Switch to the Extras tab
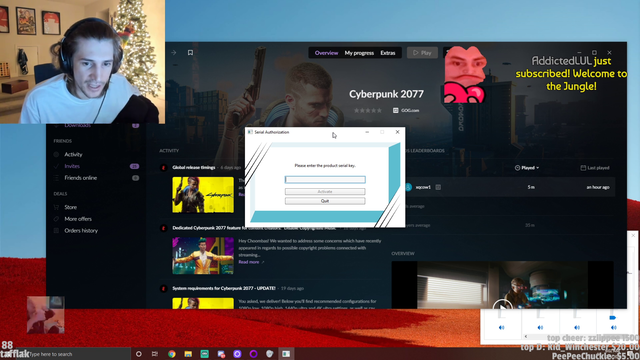The width and height of the screenshot is (640, 360). [x=388, y=53]
